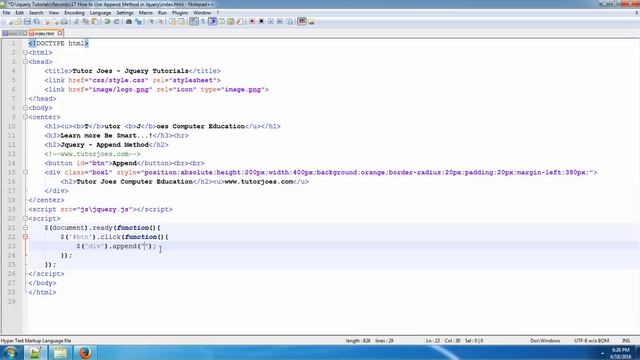Print the file with the Print icon
The image size is (640, 360).
(64, 22)
